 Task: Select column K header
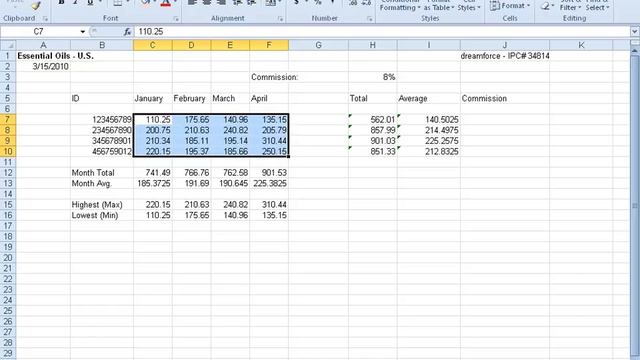point(581,45)
